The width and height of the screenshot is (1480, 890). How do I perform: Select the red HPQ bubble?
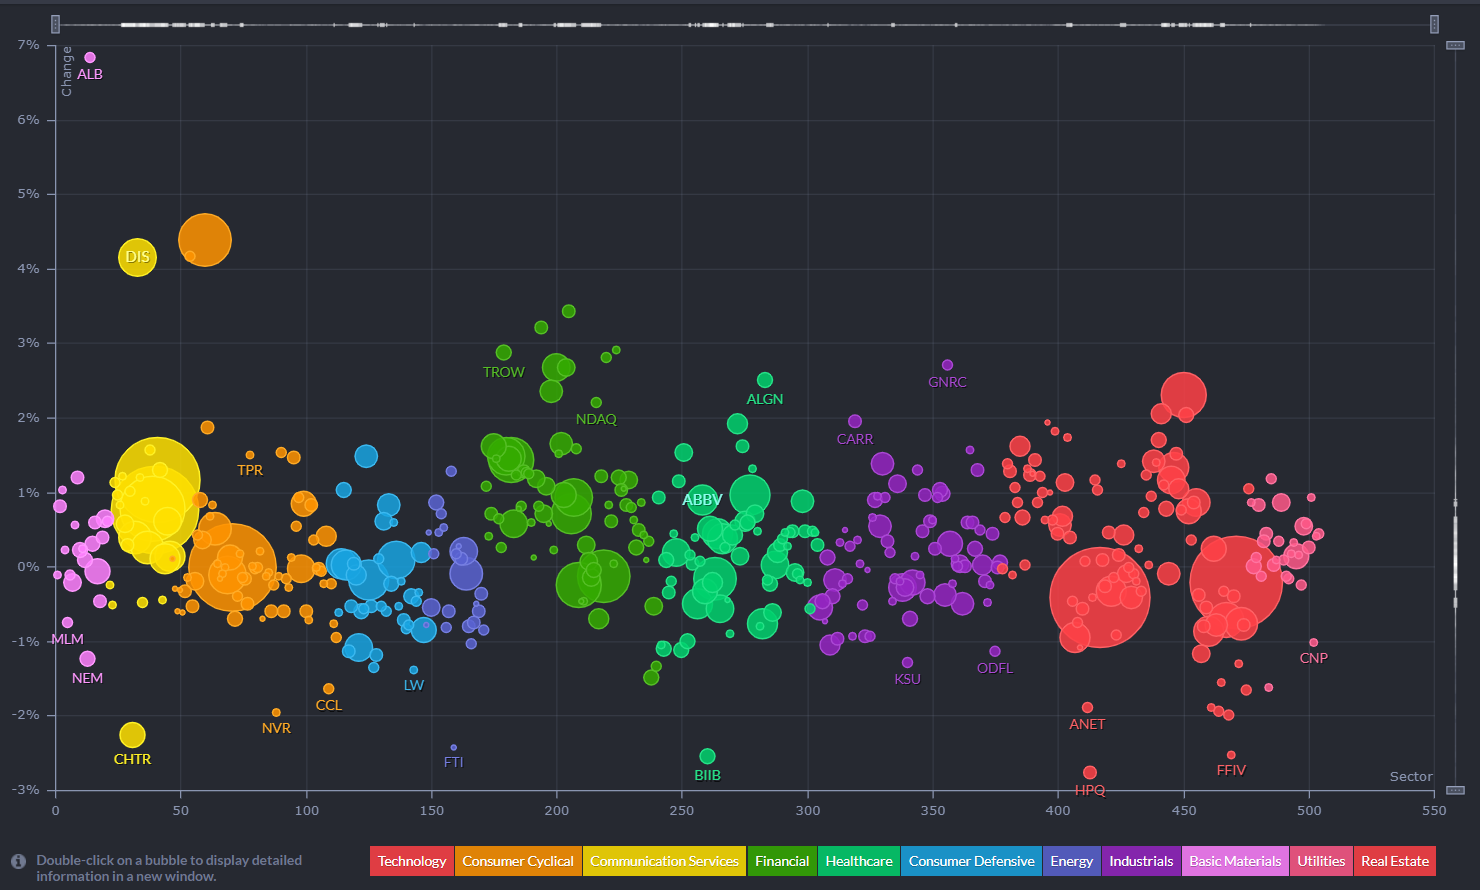point(1090,772)
